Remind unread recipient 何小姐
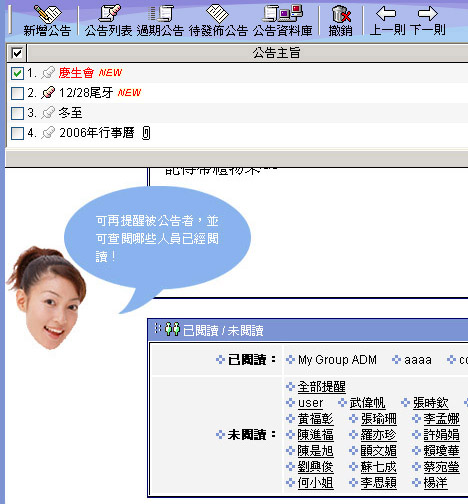This screenshot has width=468, height=504. [x=315, y=483]
